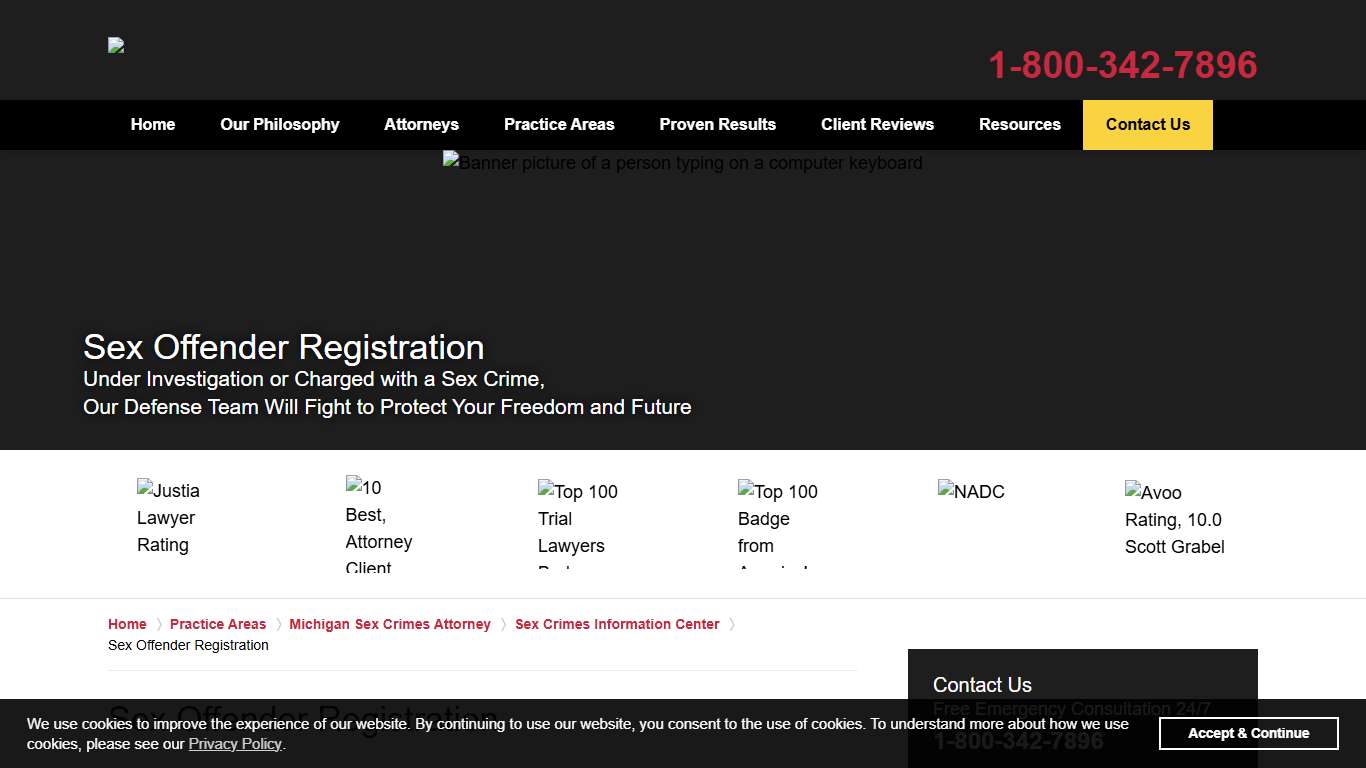The height and width of the screenshot is (768, 1366).
Task: Open the Privacy Policy link
Action: coord(235,744)
